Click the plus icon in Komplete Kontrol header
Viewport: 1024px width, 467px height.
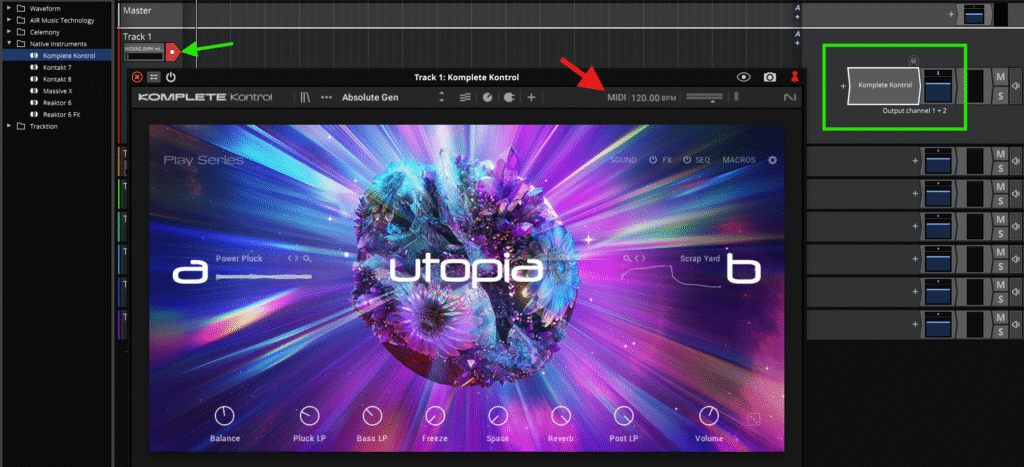coord(532,97)
